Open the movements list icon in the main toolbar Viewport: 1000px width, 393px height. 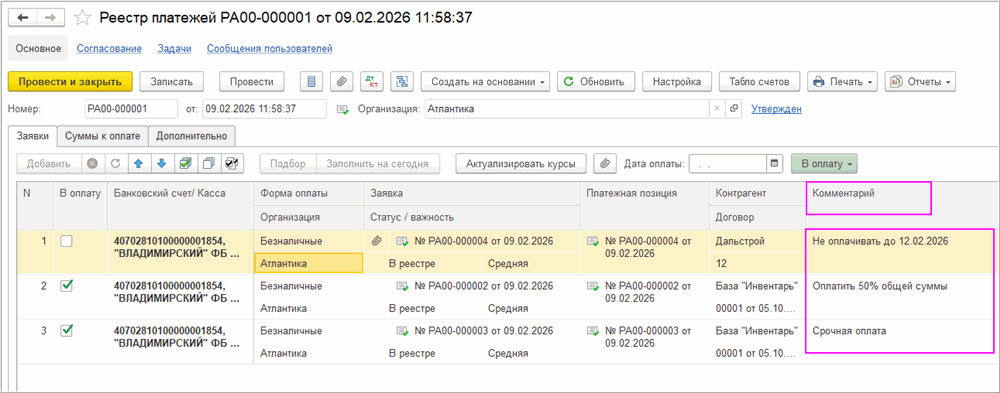click(x=311, y=82)
